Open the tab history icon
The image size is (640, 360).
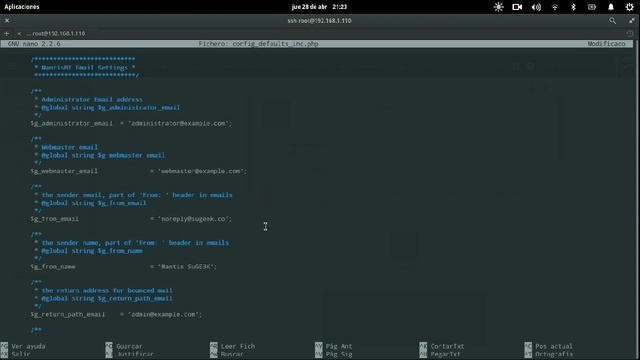pyautogui.click(x=630, y=33)
